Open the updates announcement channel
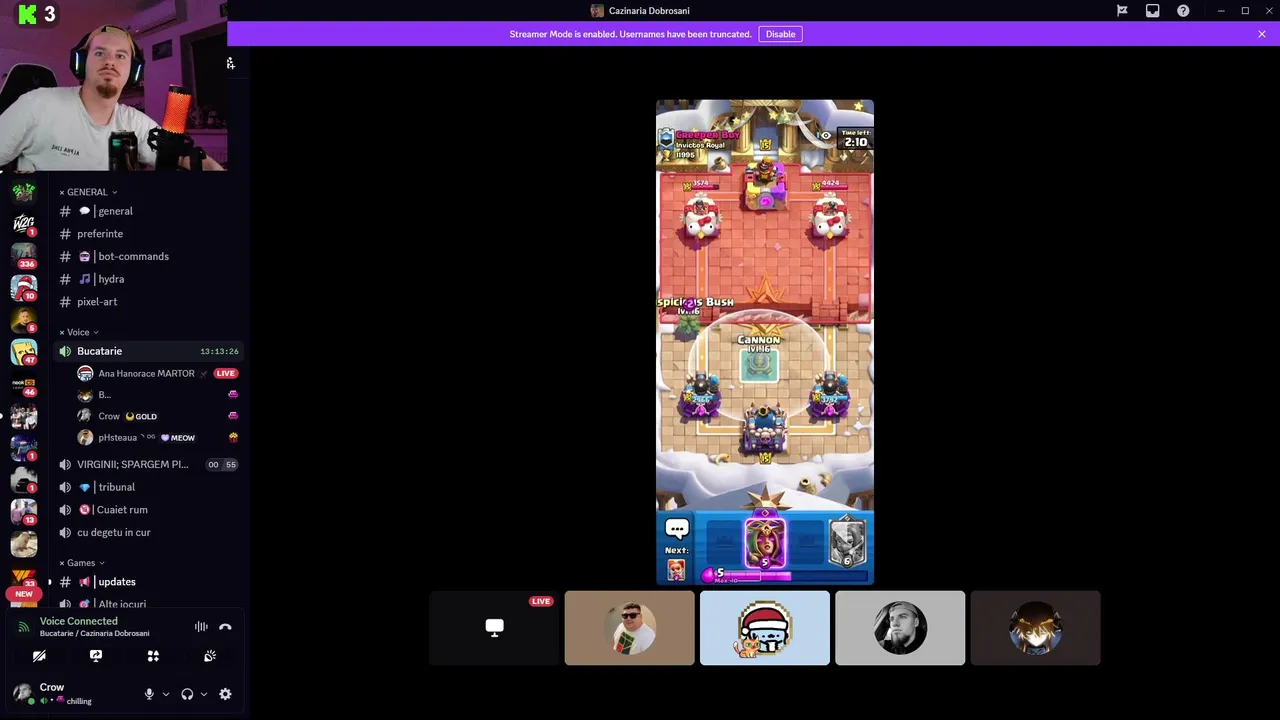This screenshot has height=720, width=1280. point(150,582)
